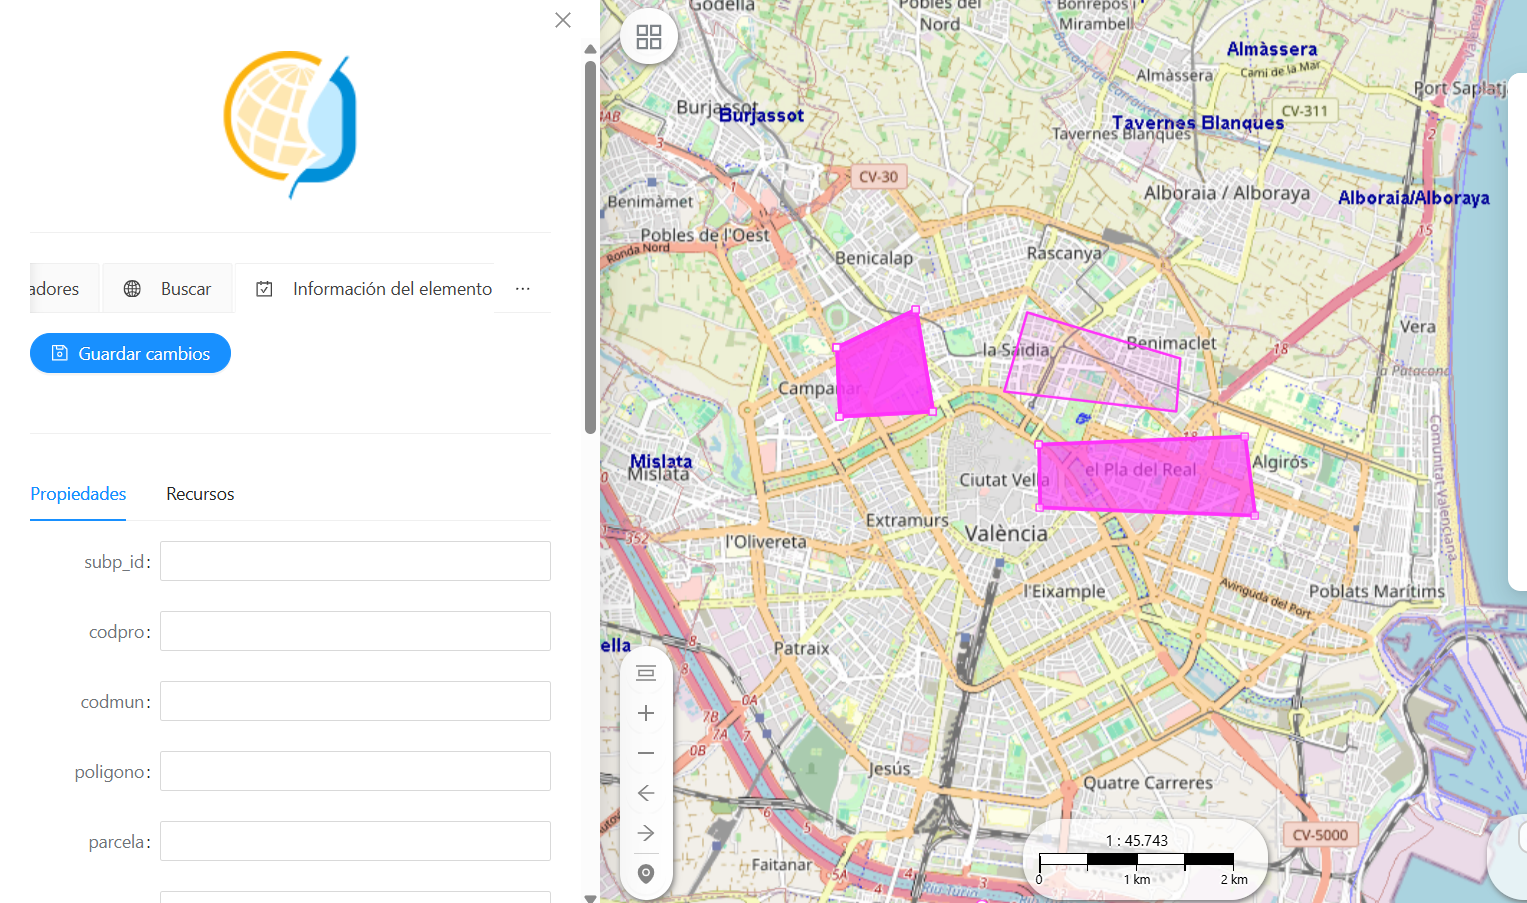Open the grid menu icon on map
The height and width of the screenshot is (903, 1527).
649,37
